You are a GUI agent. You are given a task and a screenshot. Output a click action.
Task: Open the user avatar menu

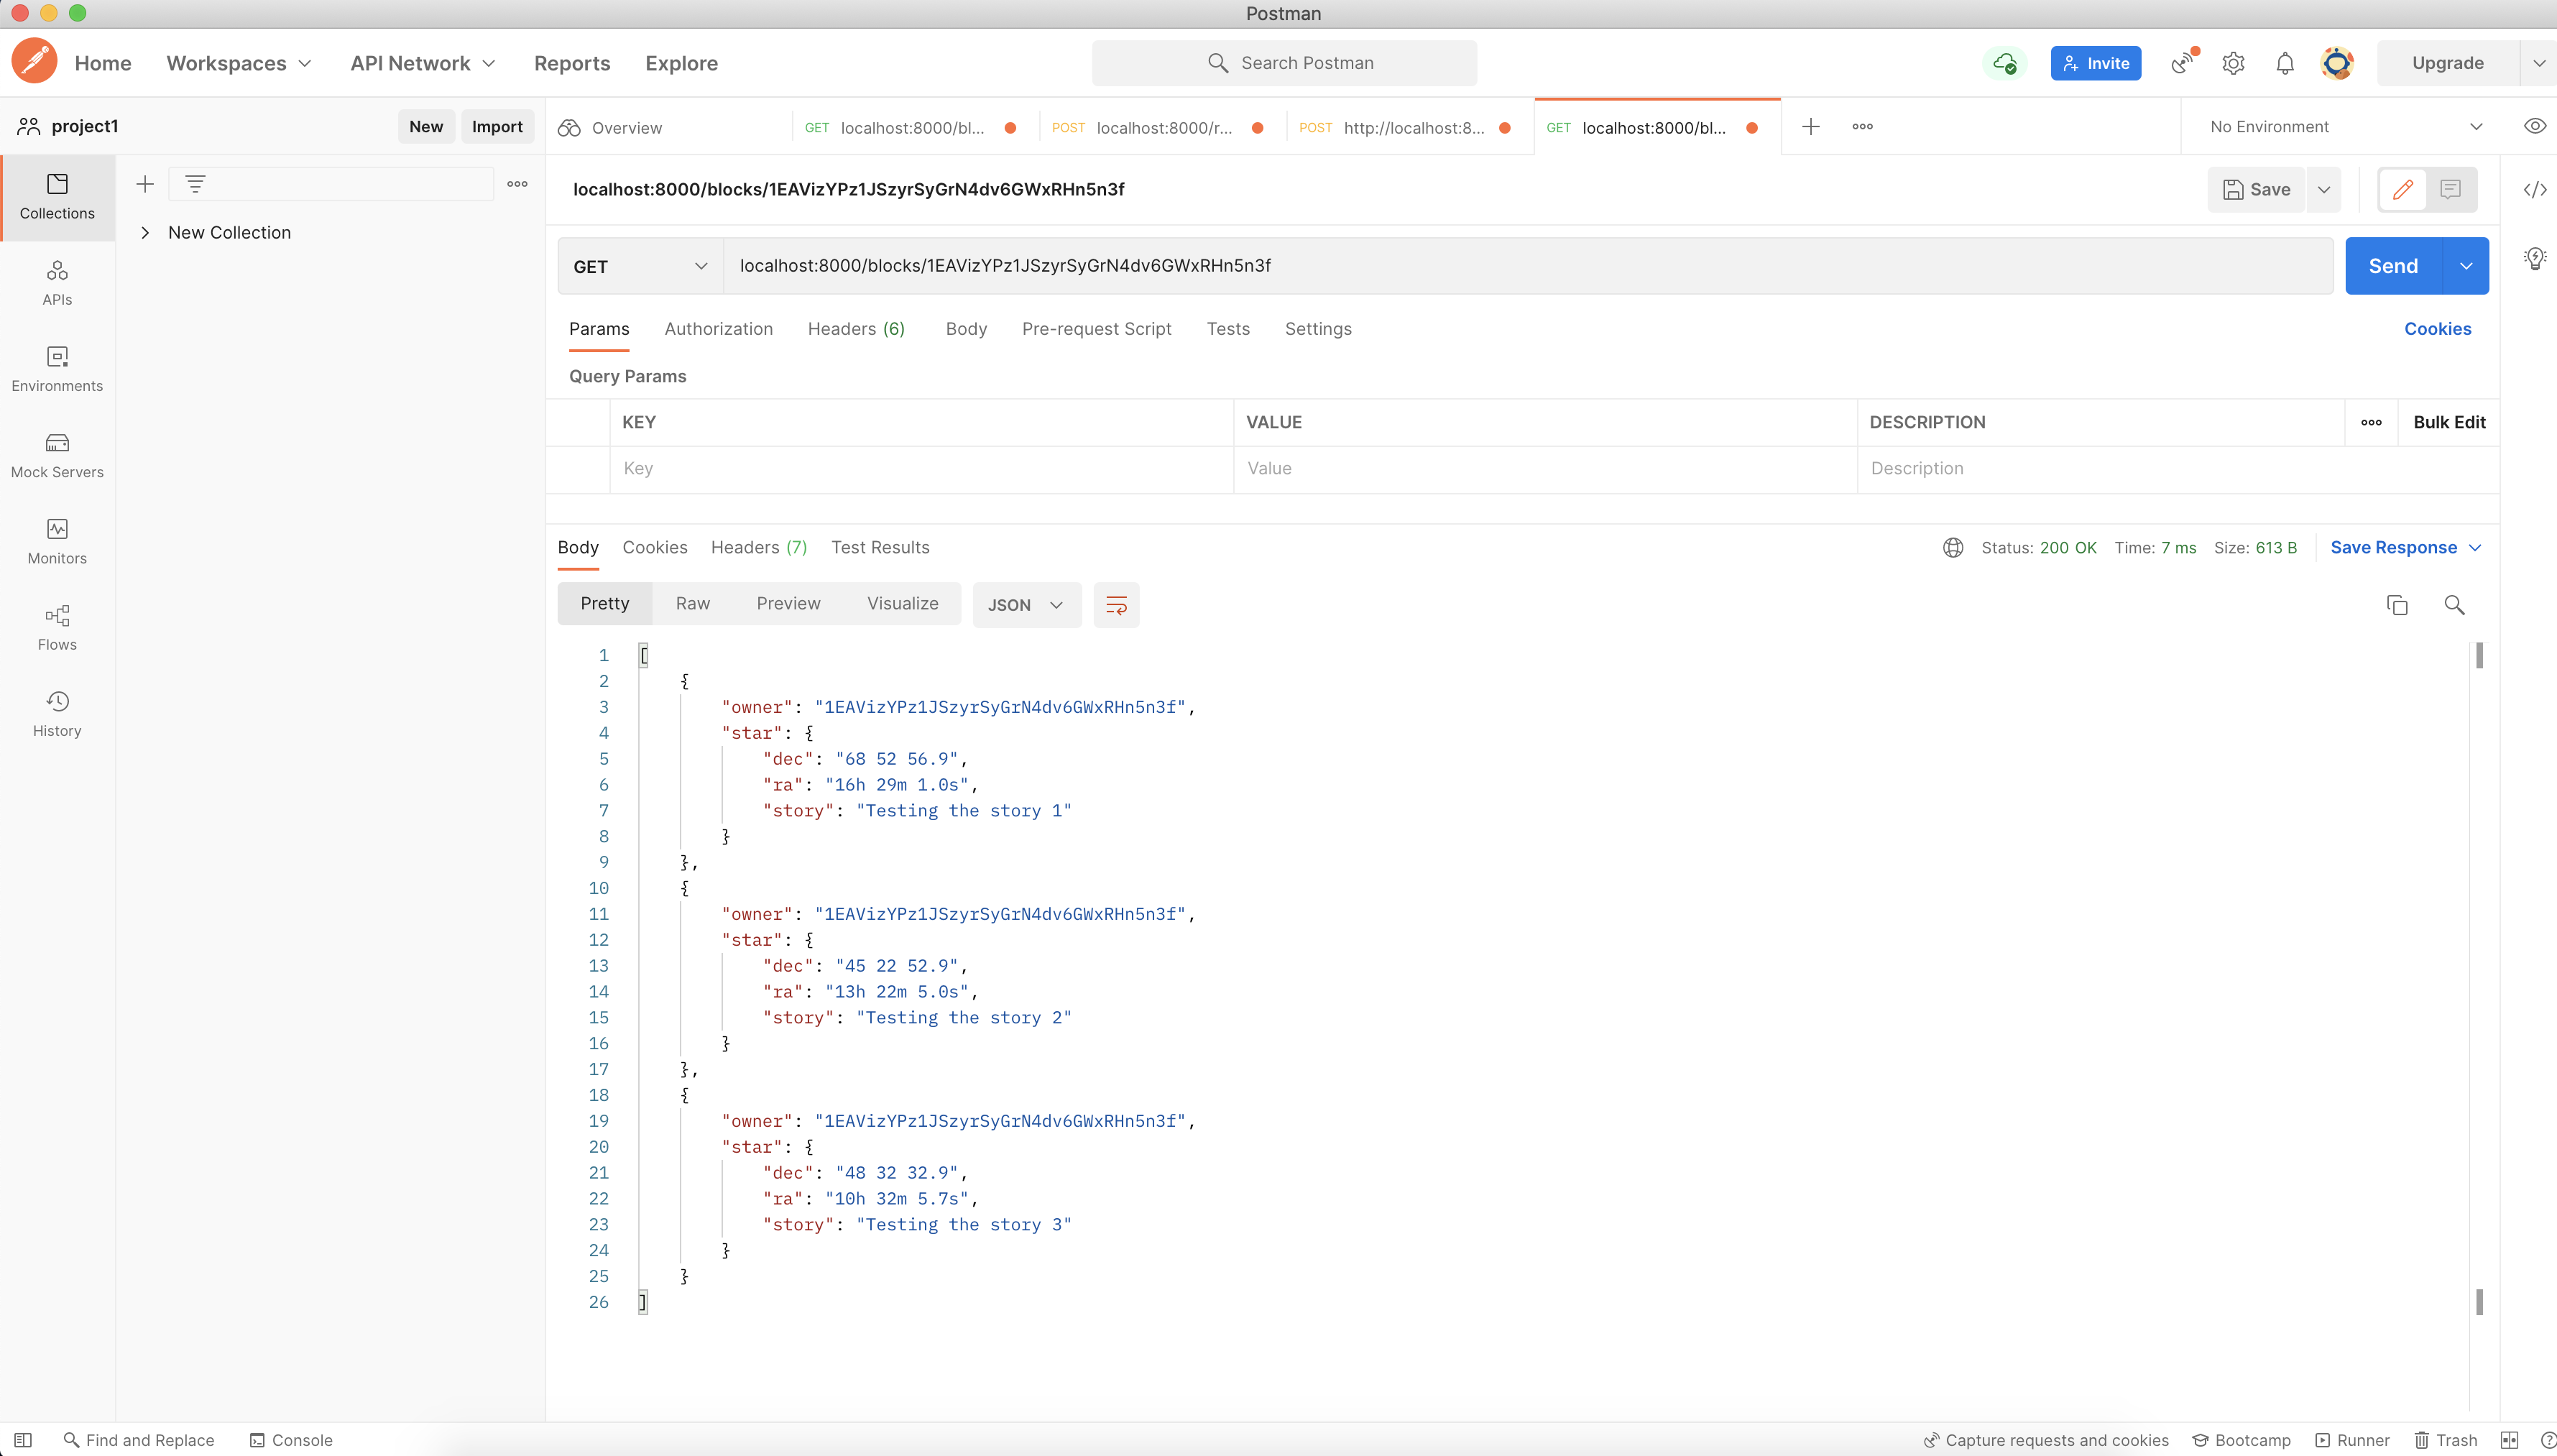pos(2337,63)
